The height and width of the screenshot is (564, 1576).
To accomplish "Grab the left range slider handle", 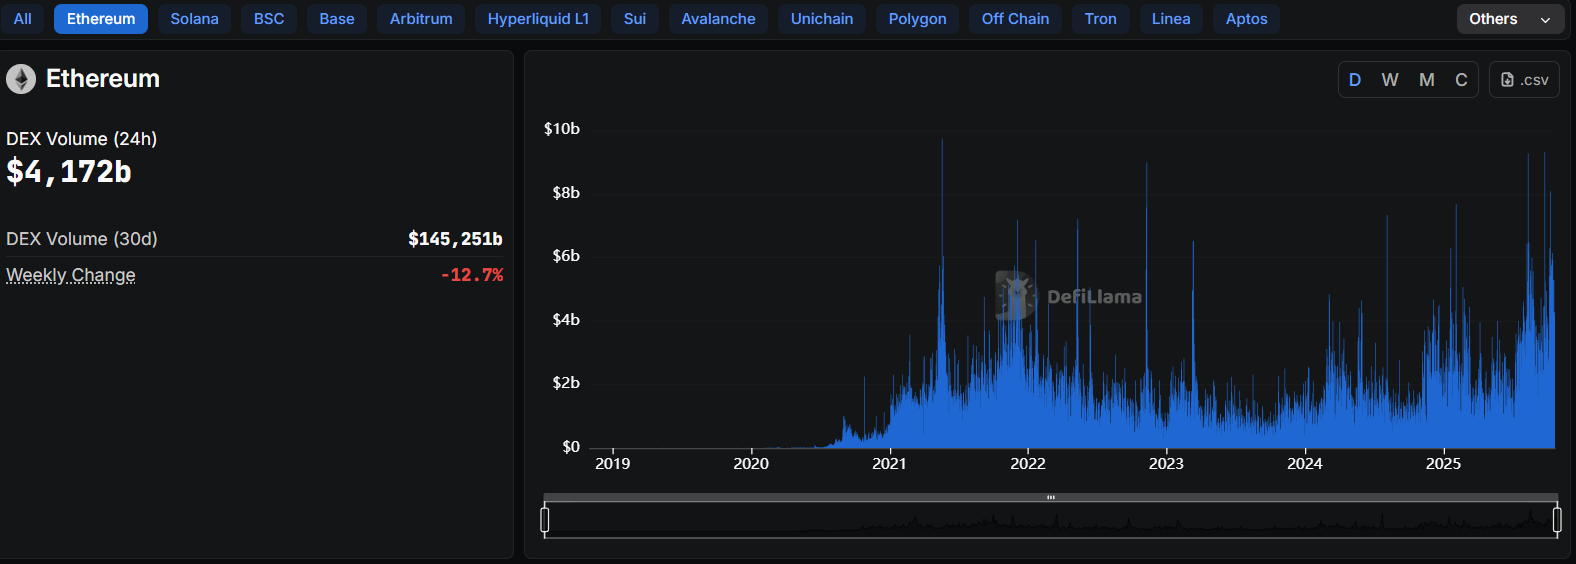I will pos(545,520).
